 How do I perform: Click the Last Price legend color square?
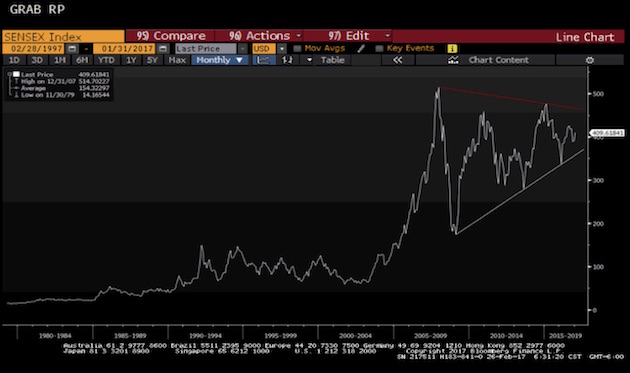16,74
